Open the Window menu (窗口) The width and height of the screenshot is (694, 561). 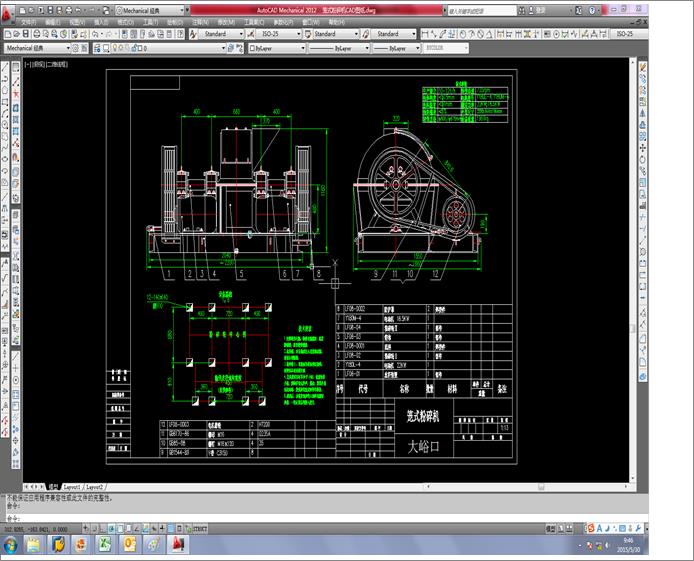point(311,22)
